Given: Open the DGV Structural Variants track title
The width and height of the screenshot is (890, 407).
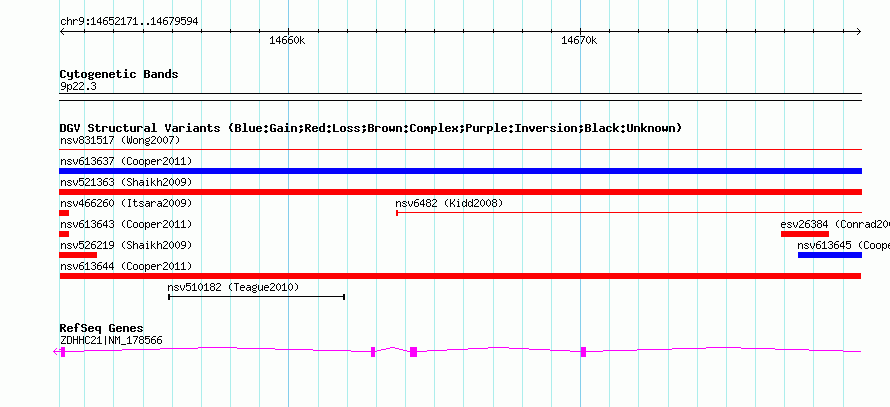Looking at the screenshot, I should coord(371,128).
